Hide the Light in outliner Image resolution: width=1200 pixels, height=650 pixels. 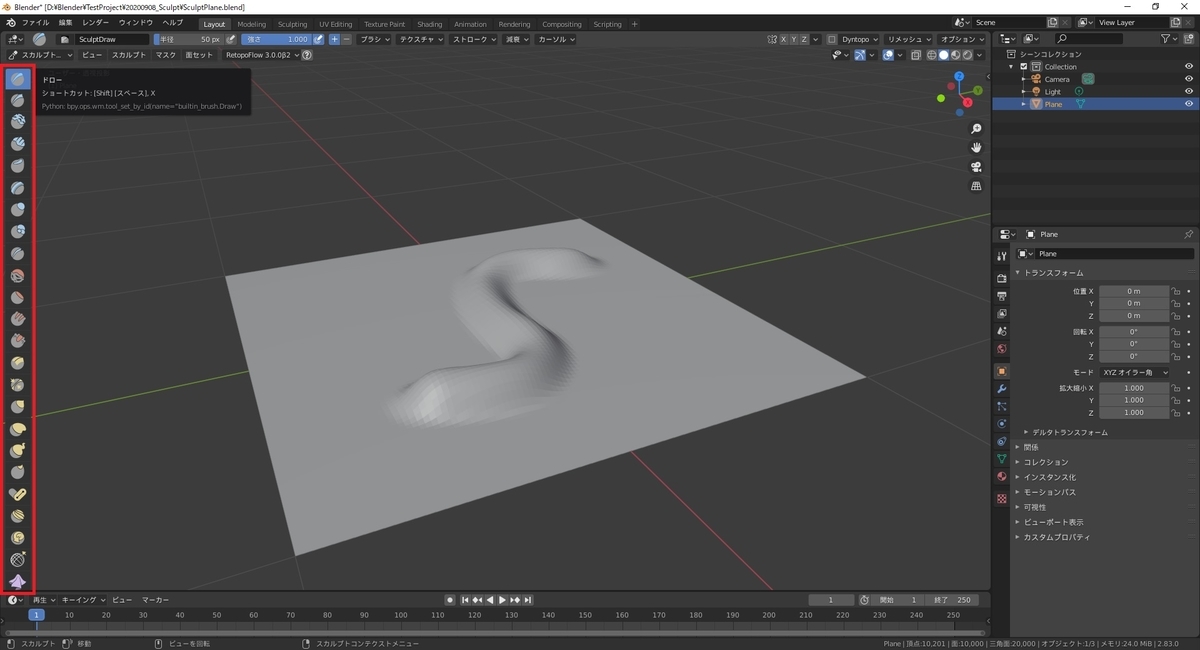tap(1189, 91)
